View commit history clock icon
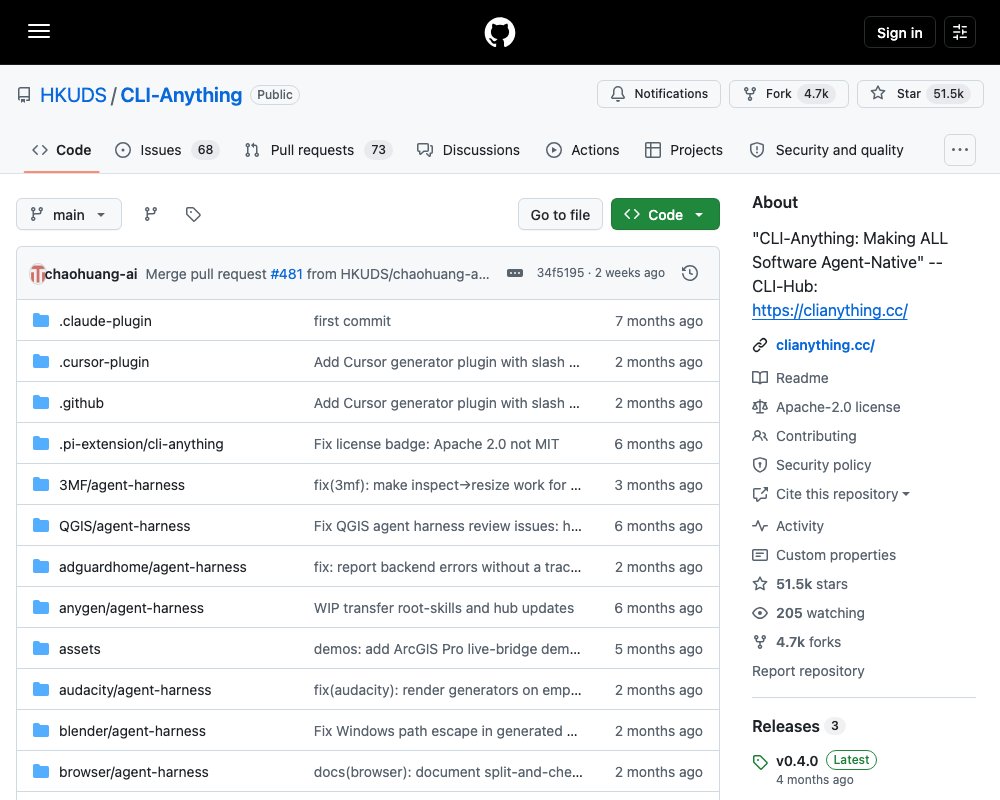 click(x=690, y=273)
